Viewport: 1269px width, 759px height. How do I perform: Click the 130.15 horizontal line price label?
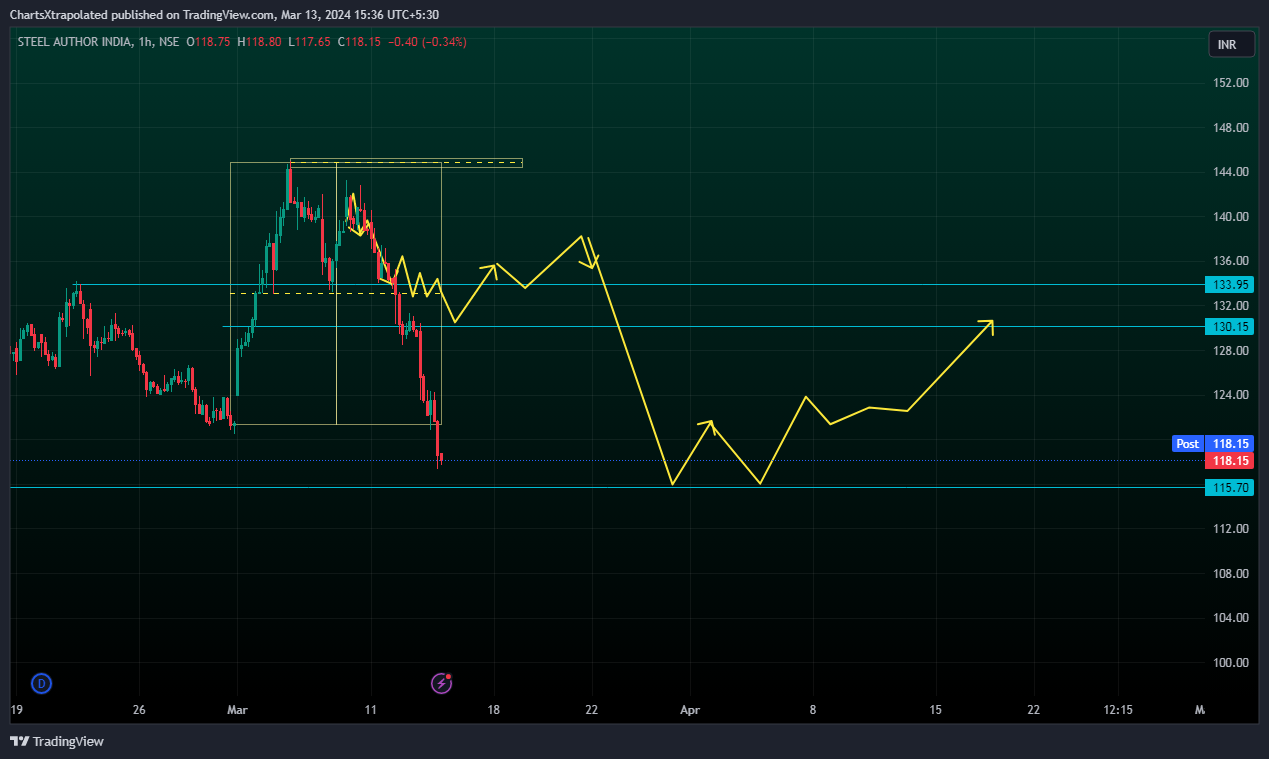(1229, 327)
